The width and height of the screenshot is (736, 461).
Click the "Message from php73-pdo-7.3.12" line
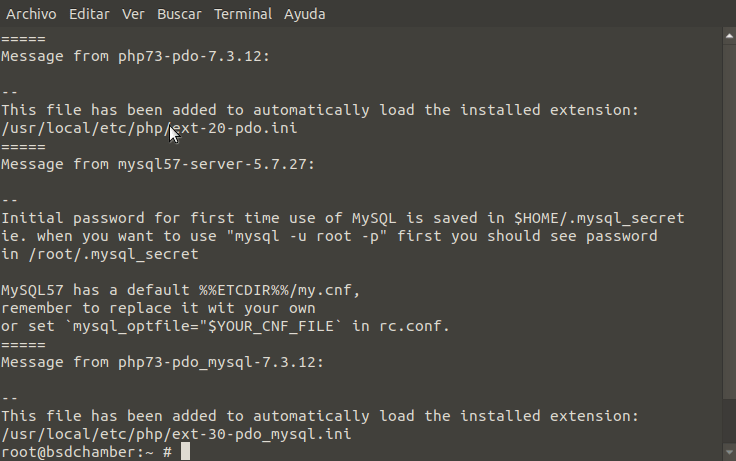(x=136, y=56)
